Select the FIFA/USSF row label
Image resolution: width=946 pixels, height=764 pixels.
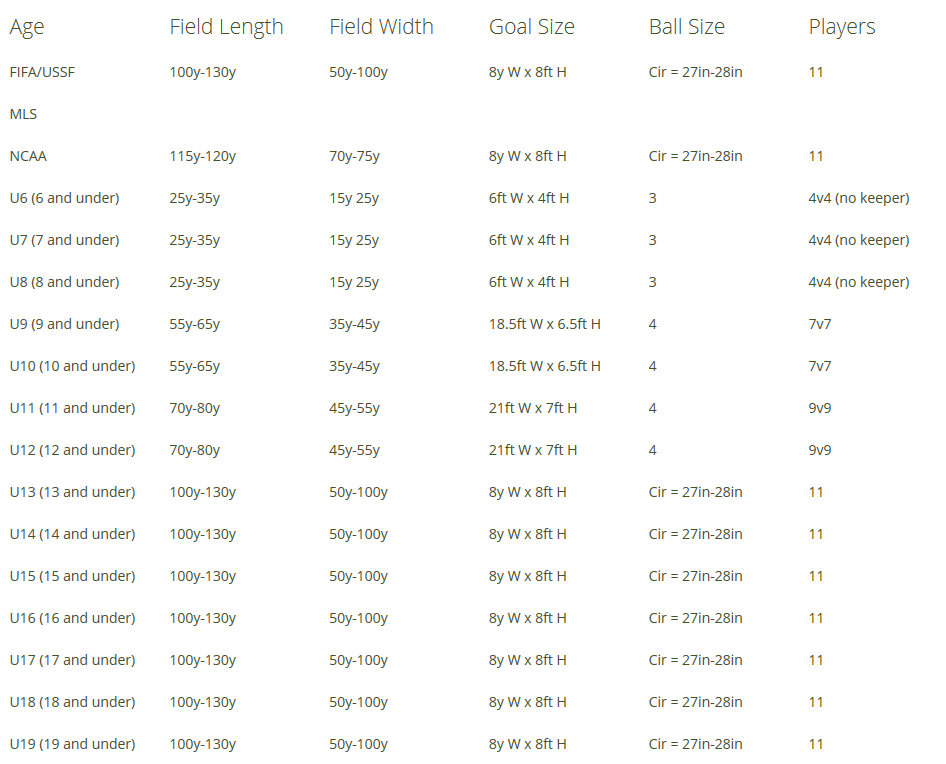43,72
